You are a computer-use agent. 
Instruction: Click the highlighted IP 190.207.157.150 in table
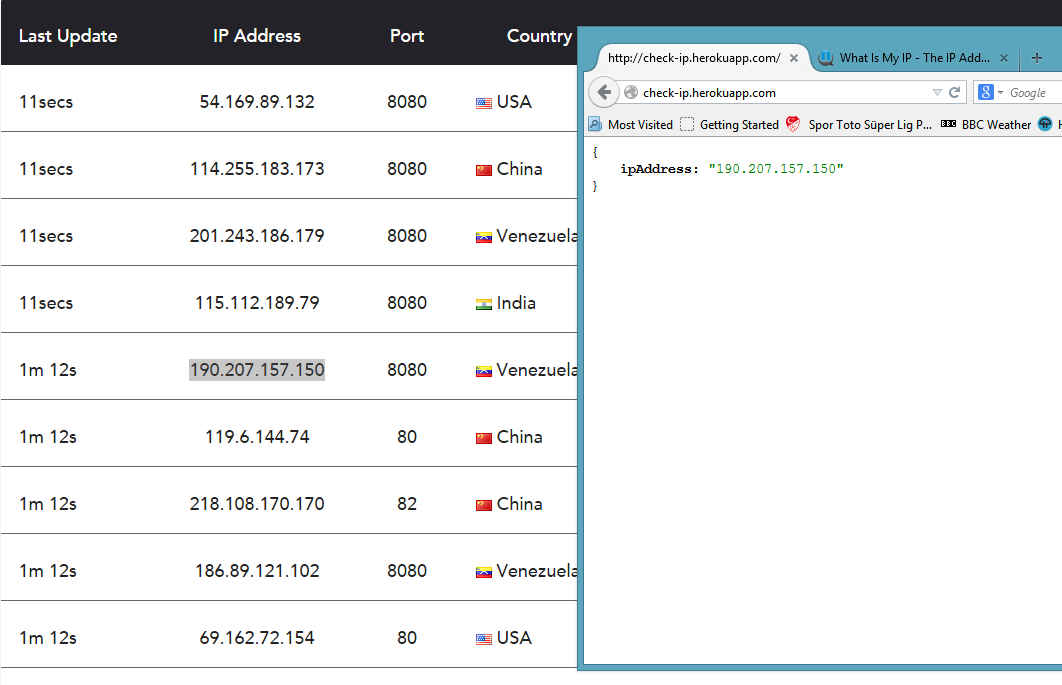point(257,370)
